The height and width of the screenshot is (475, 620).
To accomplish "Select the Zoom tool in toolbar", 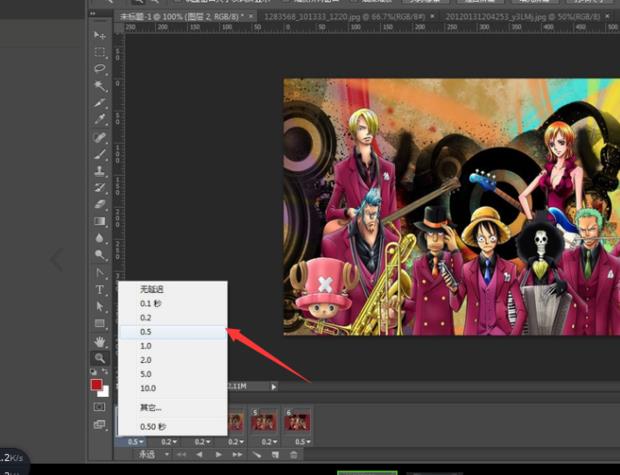I will (100, 357).
